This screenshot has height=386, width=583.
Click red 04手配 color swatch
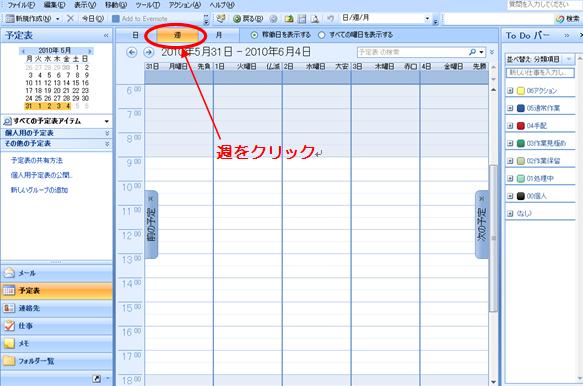point(521,126)
